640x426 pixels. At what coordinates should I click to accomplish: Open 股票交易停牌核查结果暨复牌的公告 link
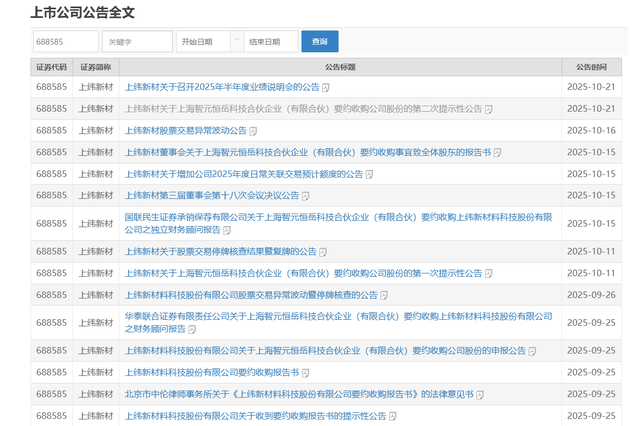(220, 252)
